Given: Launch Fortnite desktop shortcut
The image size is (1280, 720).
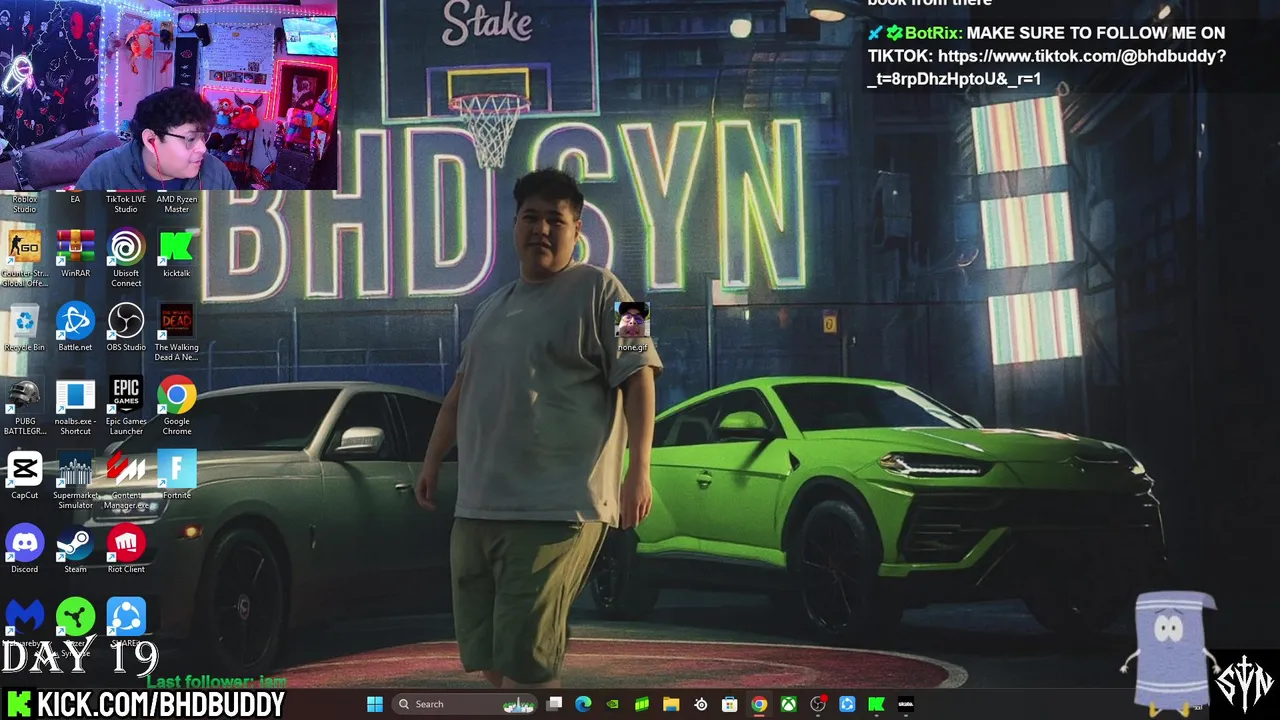Looking at the screenshot, I should 176,476.
